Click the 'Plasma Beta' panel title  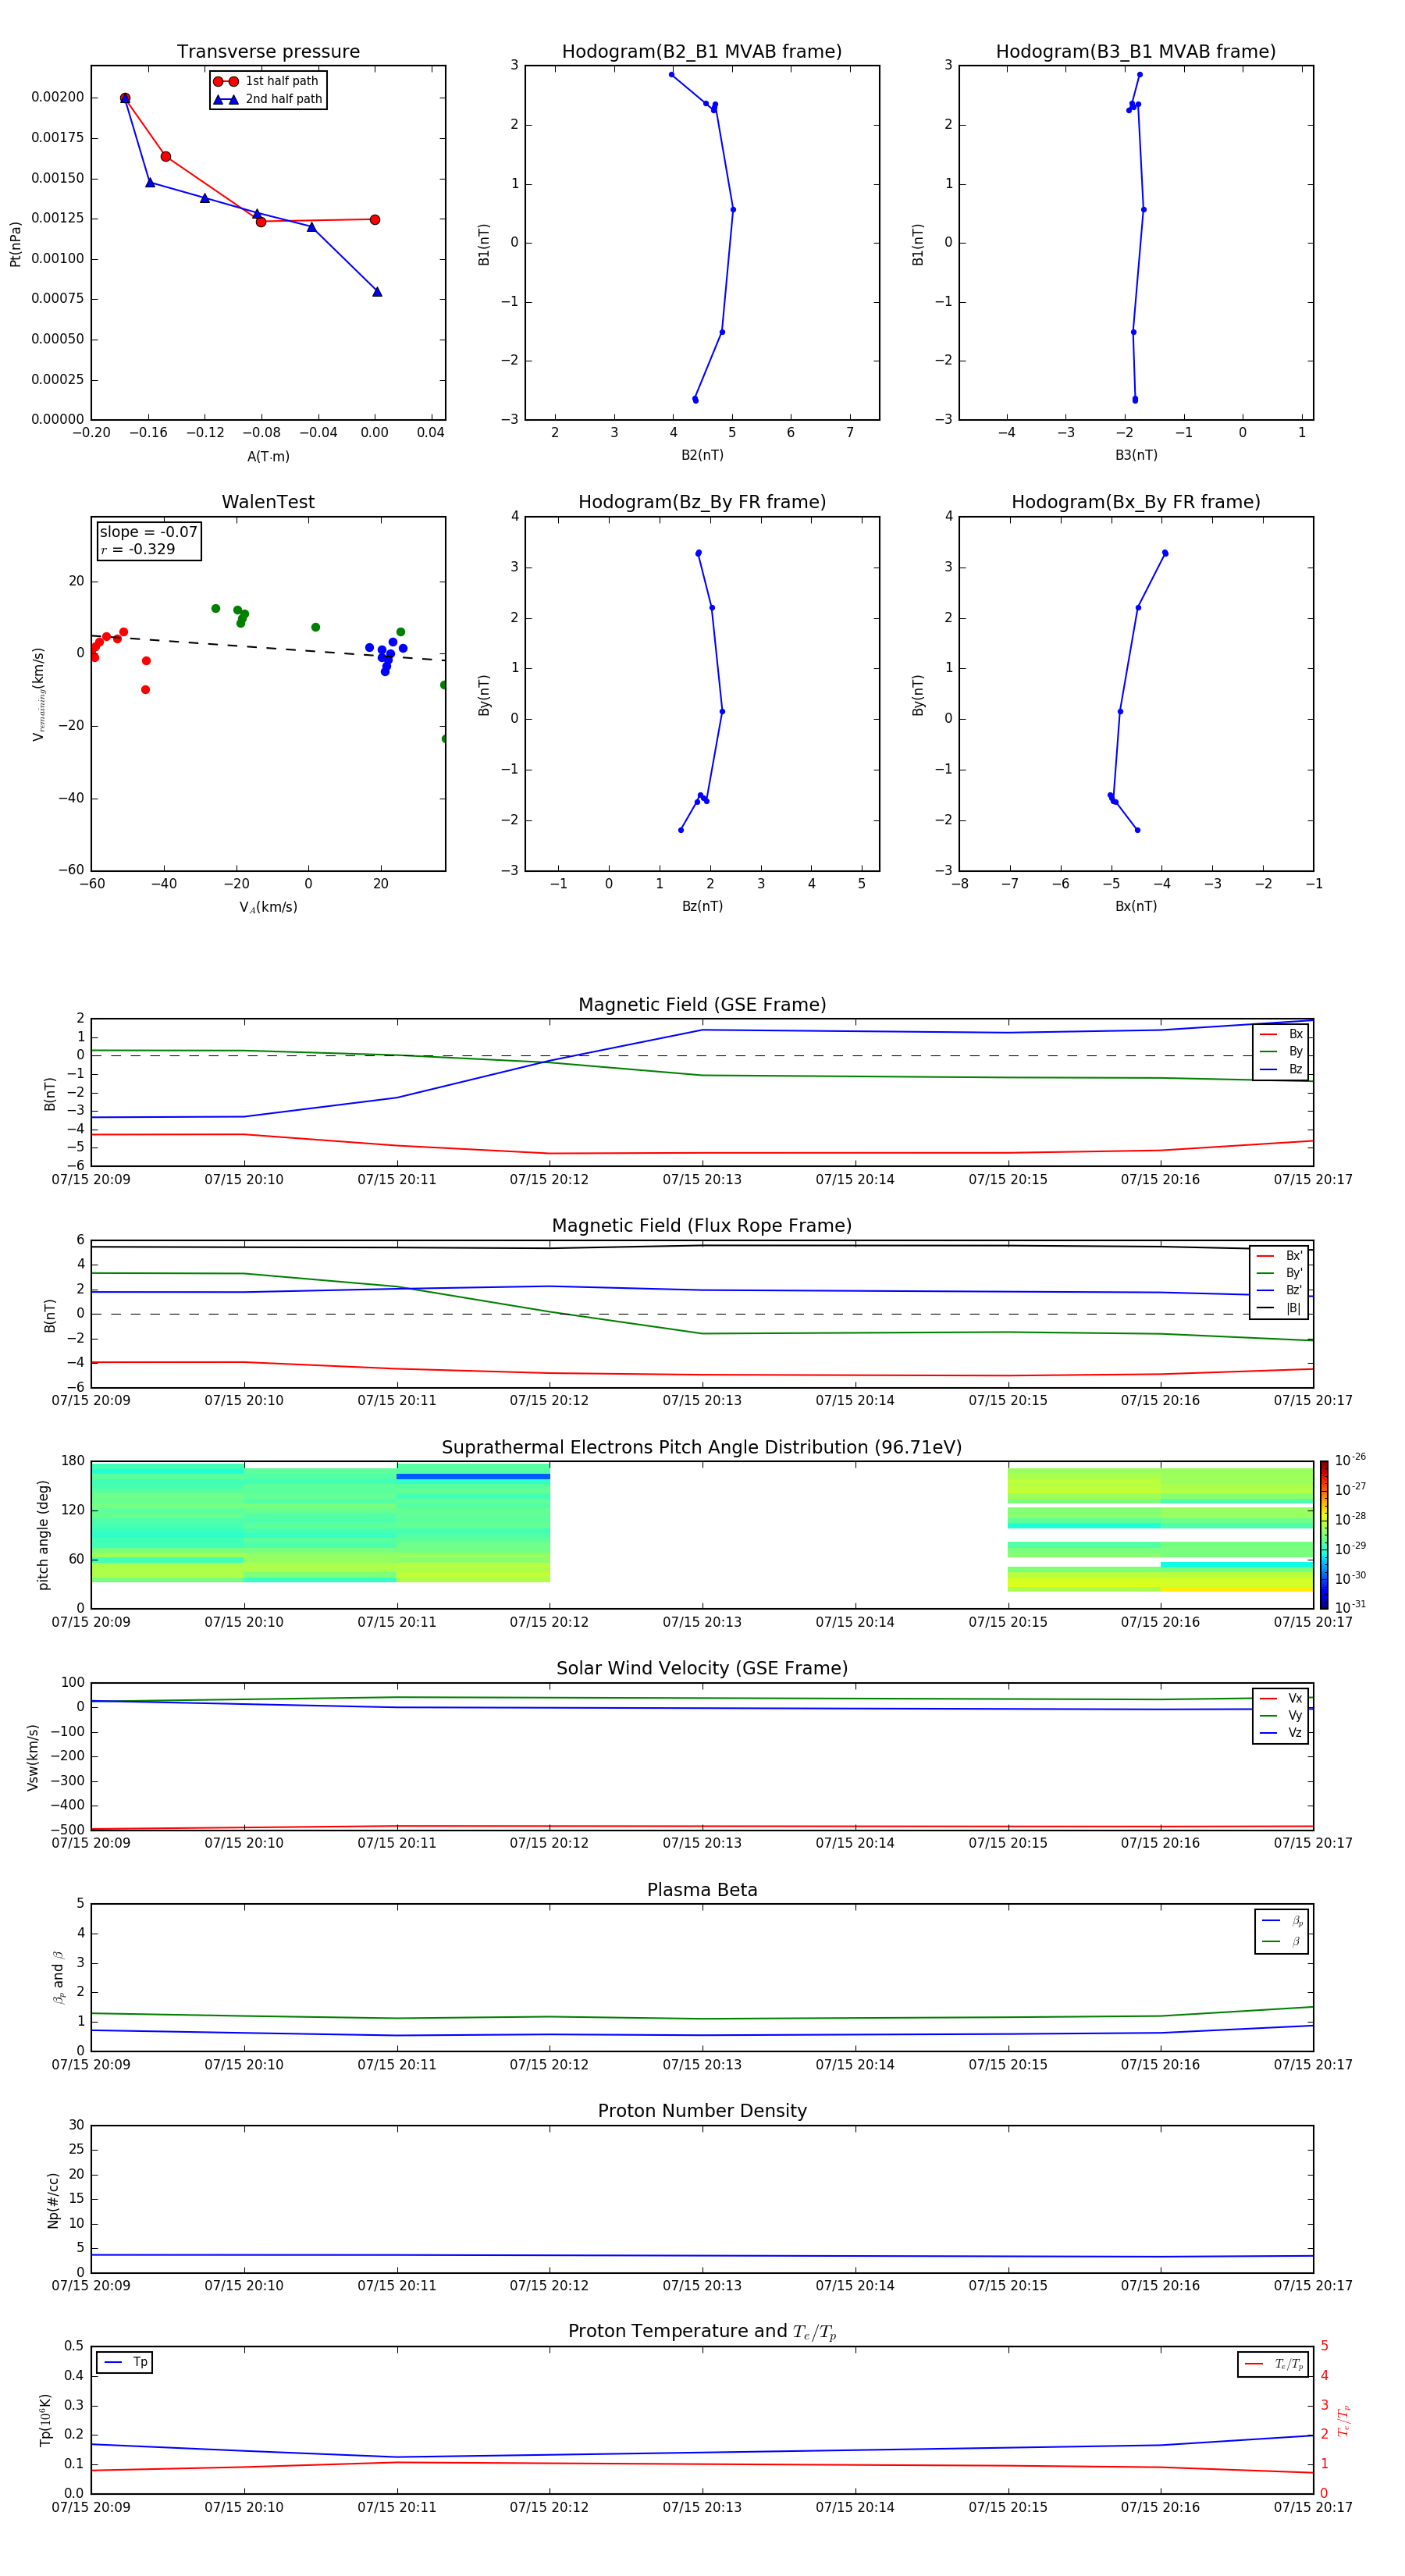(702, 1890)
